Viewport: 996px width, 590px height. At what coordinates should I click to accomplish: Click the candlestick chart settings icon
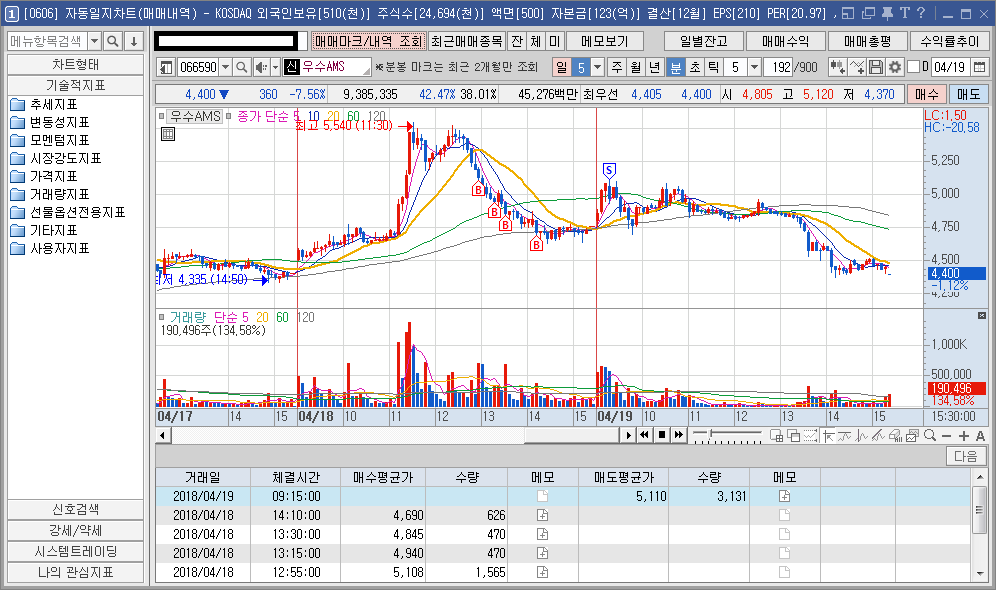pos(837,67)
